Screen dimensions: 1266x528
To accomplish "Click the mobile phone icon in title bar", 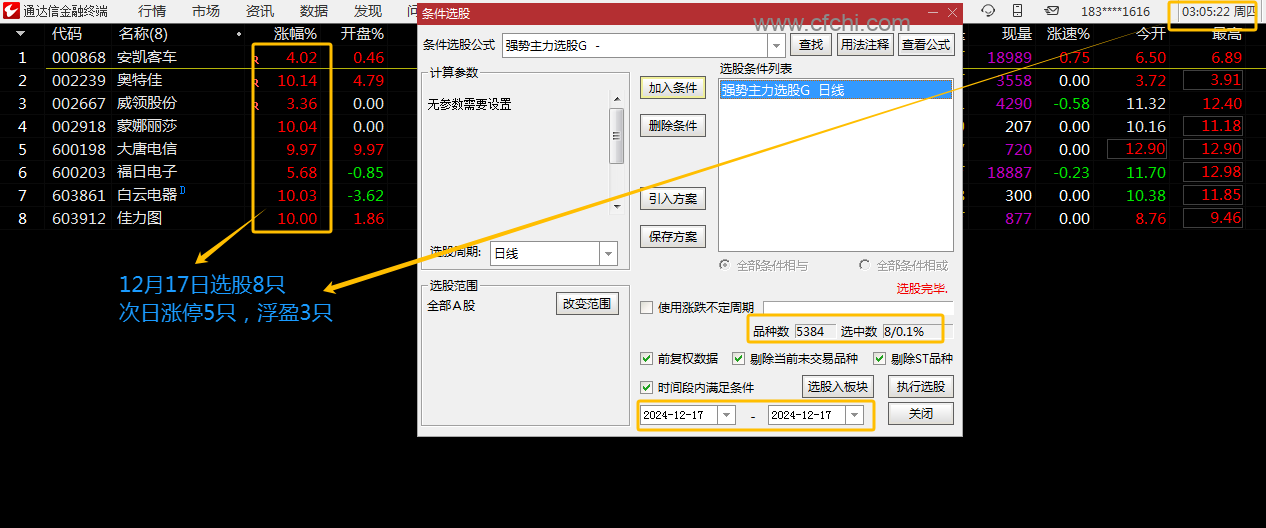I will [1018, 11].
